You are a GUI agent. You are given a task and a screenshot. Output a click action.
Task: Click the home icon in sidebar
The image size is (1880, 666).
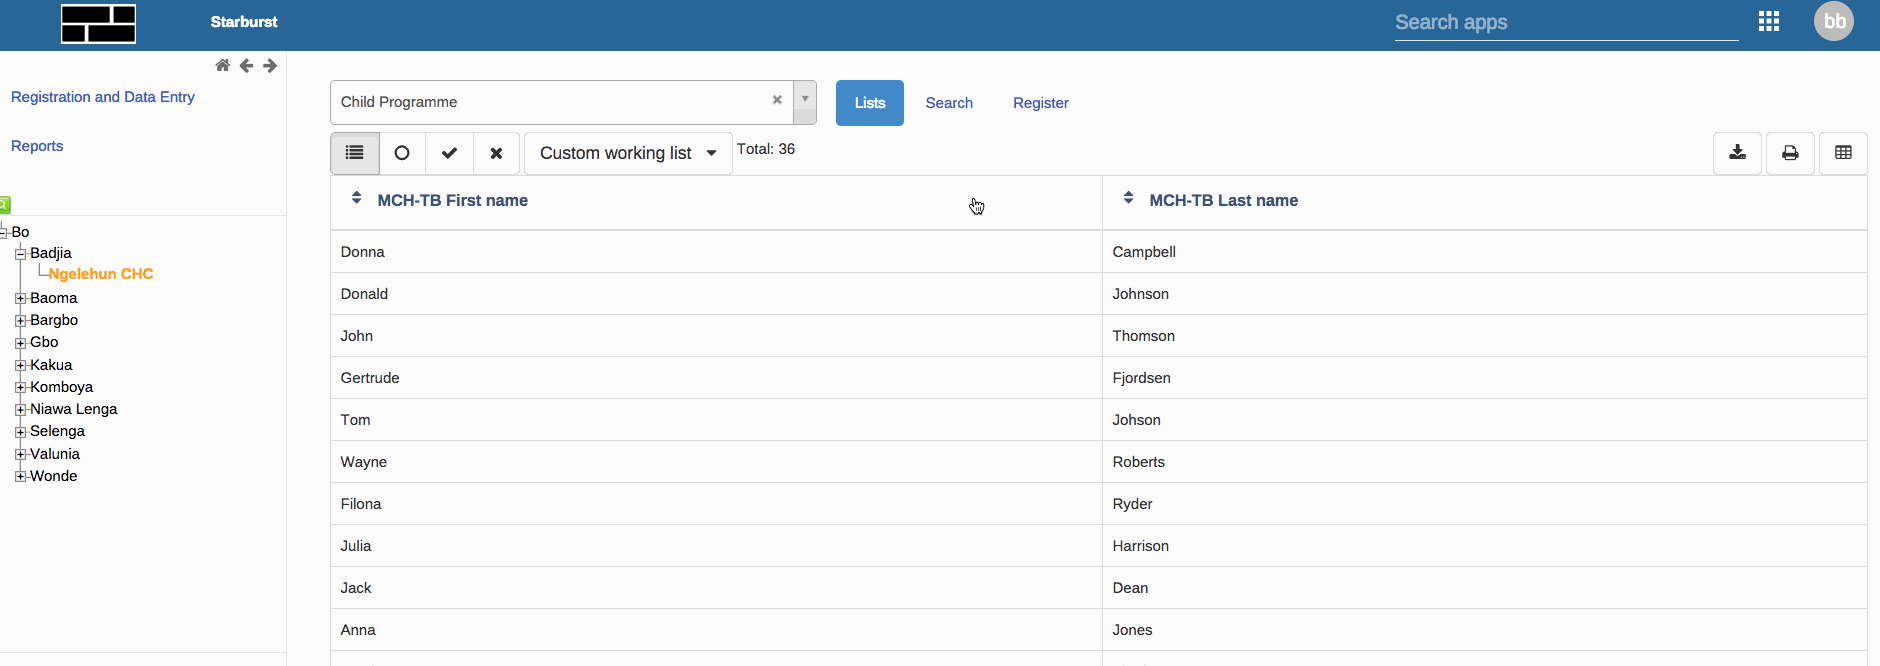pyautogui.click(x=222, y=66)
